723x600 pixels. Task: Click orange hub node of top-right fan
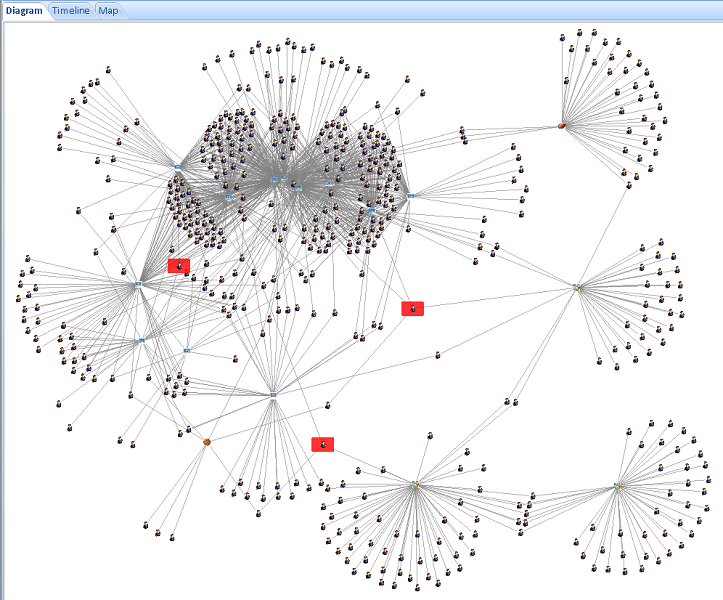click(x=562, y=125)
